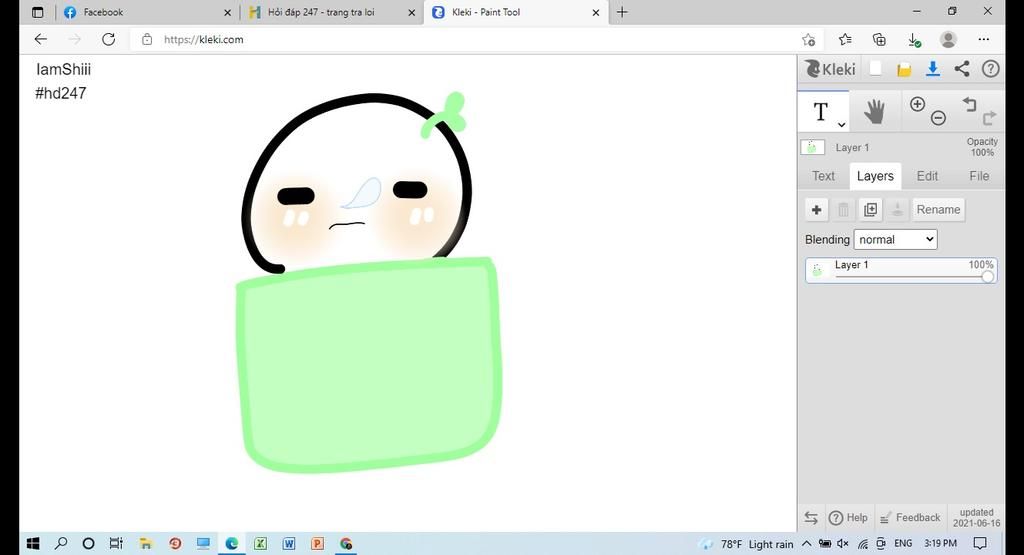The width and height of the screenshot is (1024, 555).
Task: Undo the last action
Action: click(x=969, y=104)
